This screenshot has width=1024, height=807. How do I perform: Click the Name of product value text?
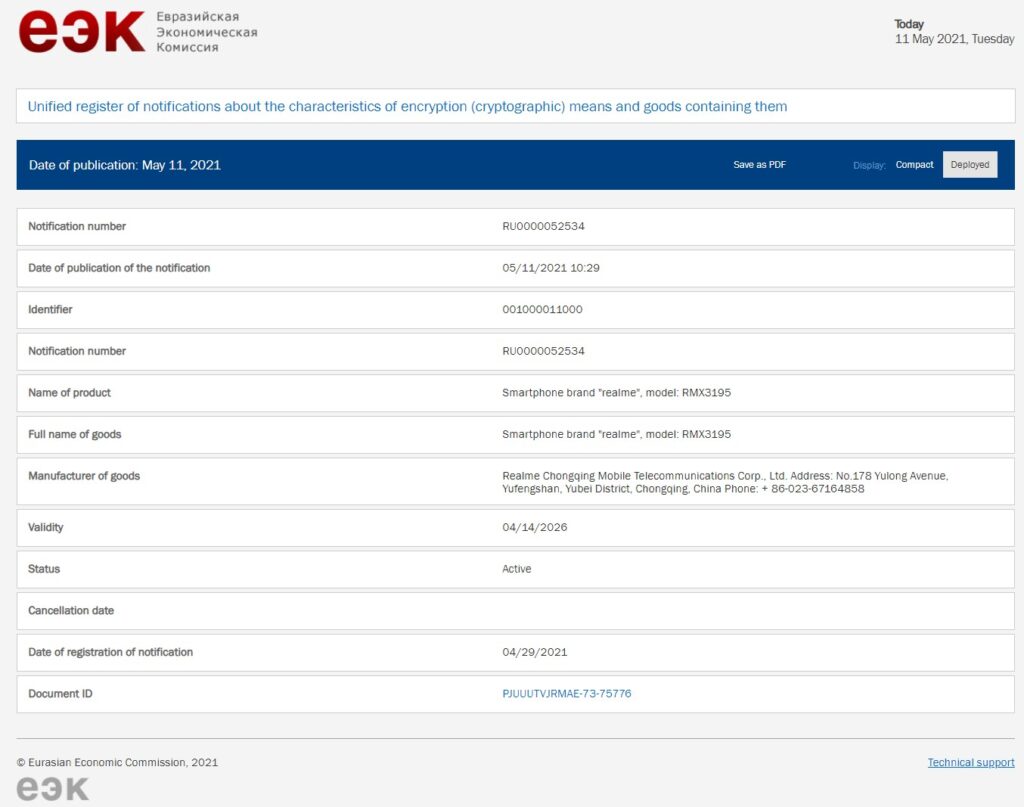pos(616,393)
